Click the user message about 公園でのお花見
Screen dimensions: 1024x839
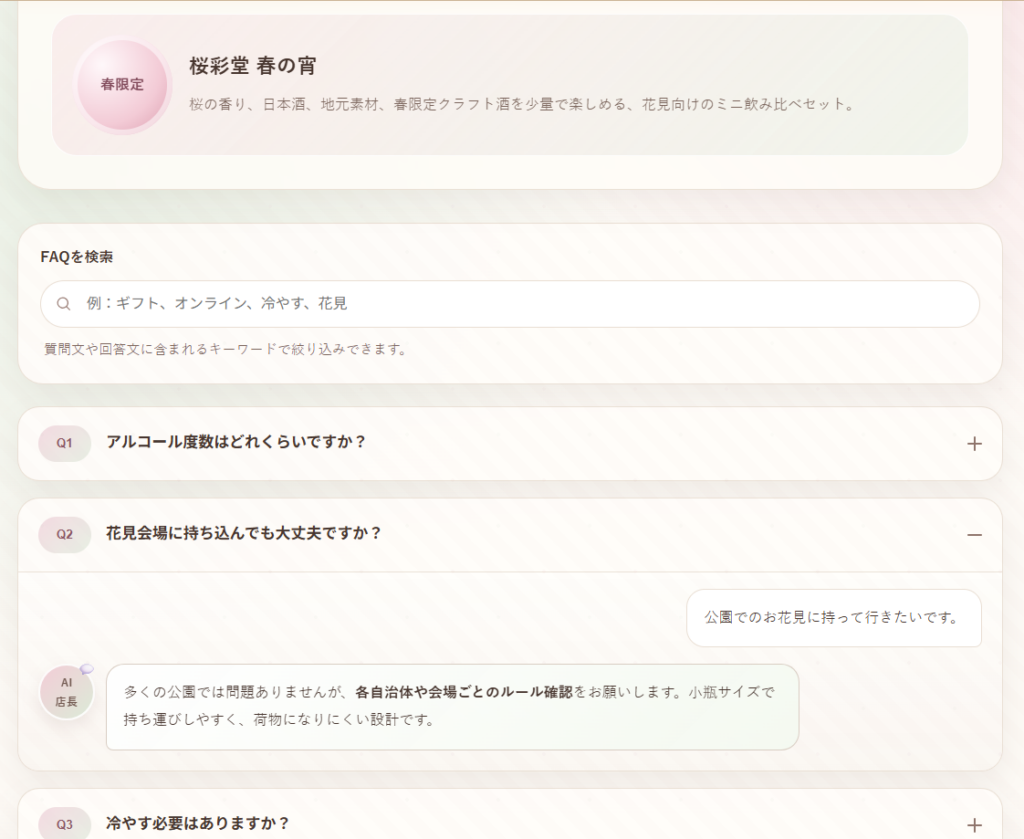click(833, 618)
